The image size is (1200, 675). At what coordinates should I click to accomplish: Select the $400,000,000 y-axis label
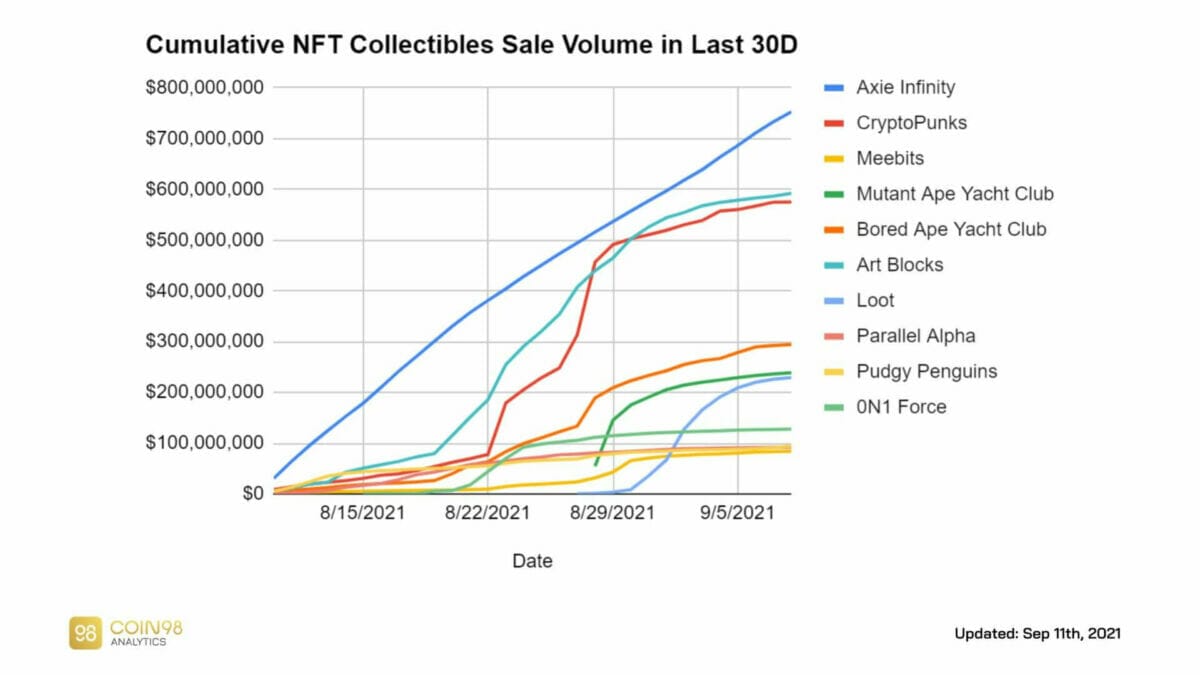coord(205,291)
